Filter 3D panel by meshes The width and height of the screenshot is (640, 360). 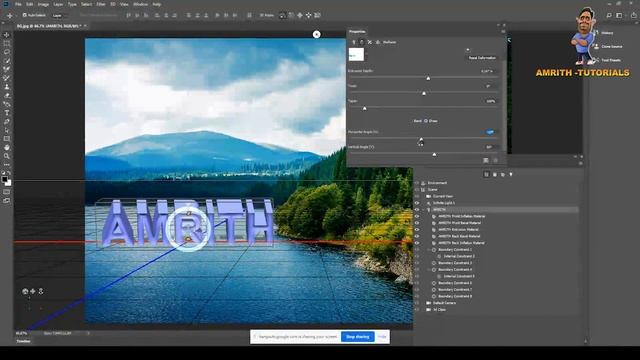pos(495,175)
